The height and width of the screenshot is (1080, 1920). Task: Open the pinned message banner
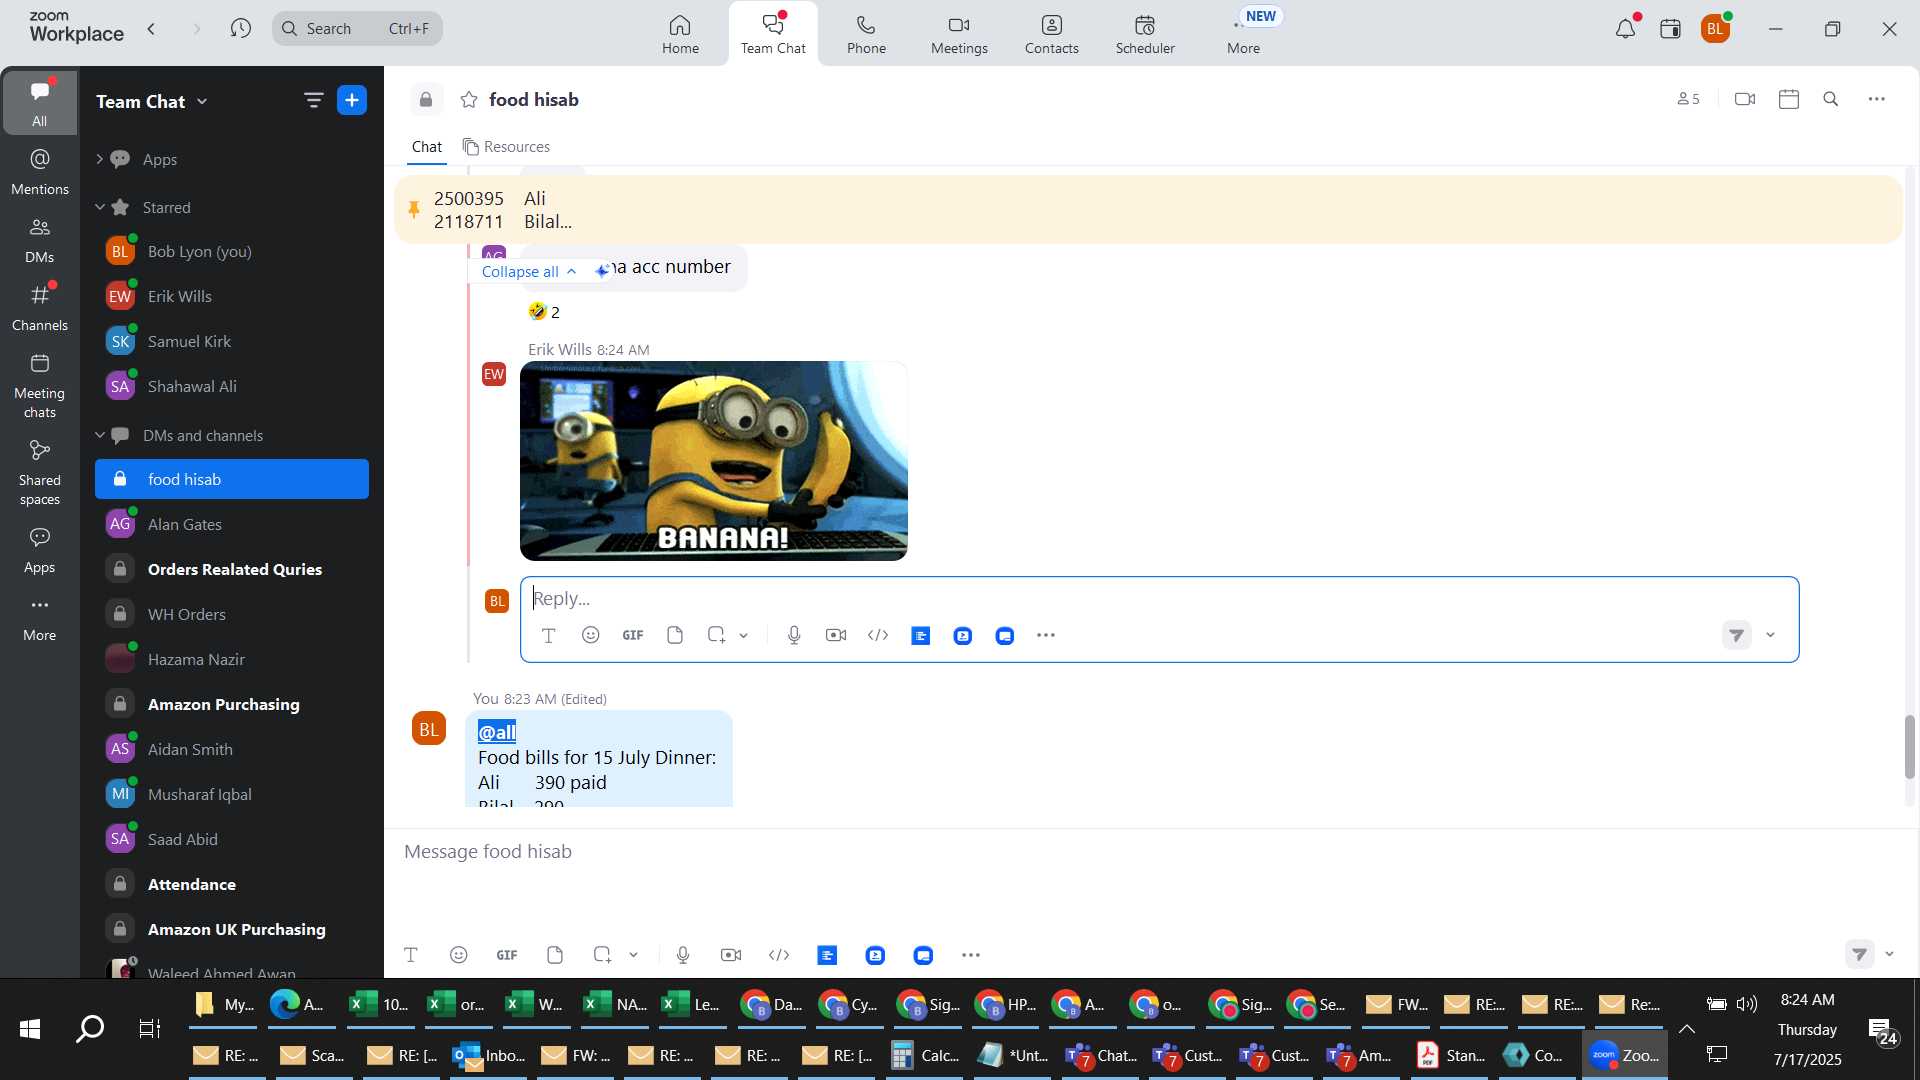click(x=1148, y=210)
